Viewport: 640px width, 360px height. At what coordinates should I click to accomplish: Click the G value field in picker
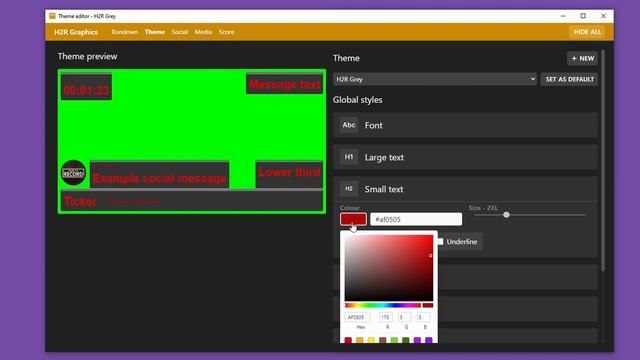(404, 317)
